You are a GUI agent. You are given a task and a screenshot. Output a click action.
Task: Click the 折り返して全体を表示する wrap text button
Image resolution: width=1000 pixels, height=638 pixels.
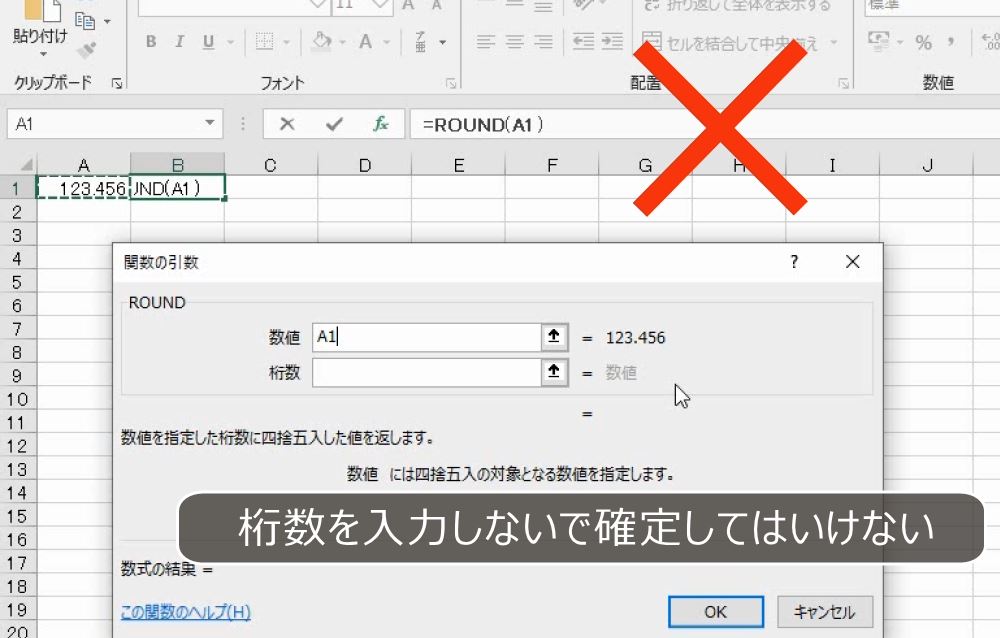[x=737, y=6]
